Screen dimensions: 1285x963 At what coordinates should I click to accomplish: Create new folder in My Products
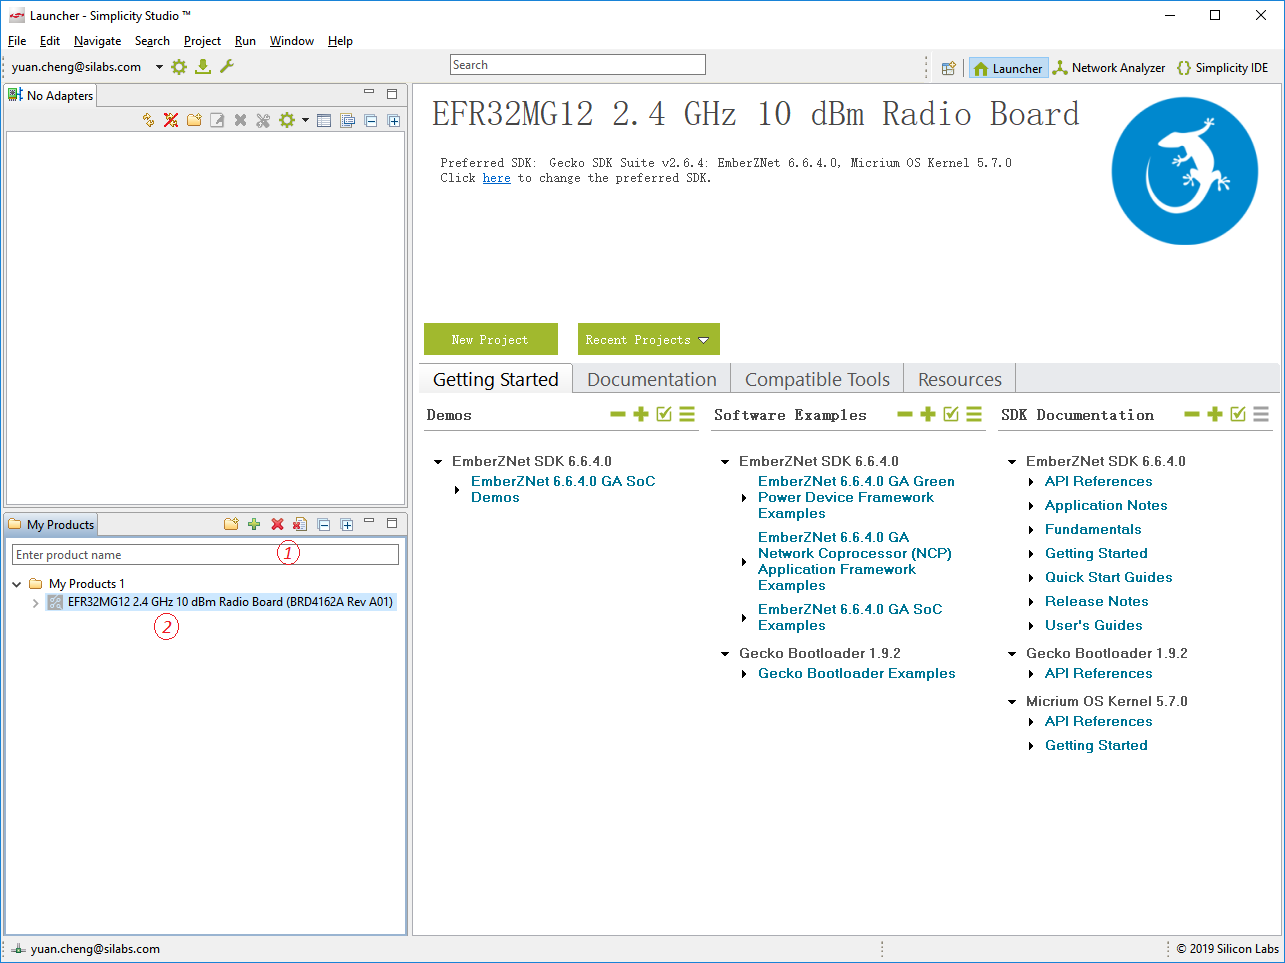231,524
